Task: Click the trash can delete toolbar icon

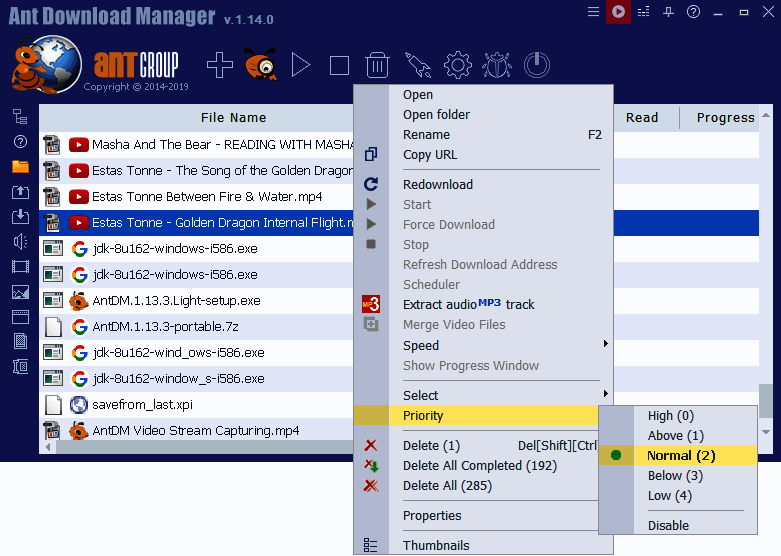Action: pyautogui.click(x=377, y=66)
